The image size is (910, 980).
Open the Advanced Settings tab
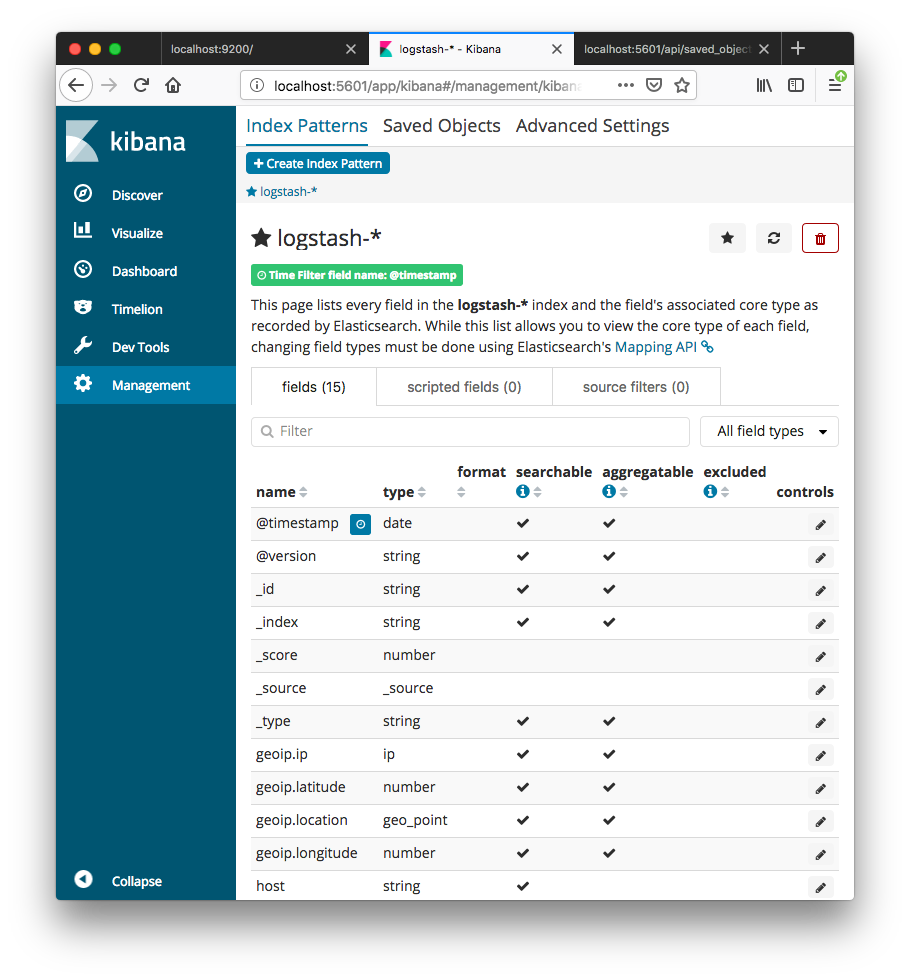click(x=592, y=126)
